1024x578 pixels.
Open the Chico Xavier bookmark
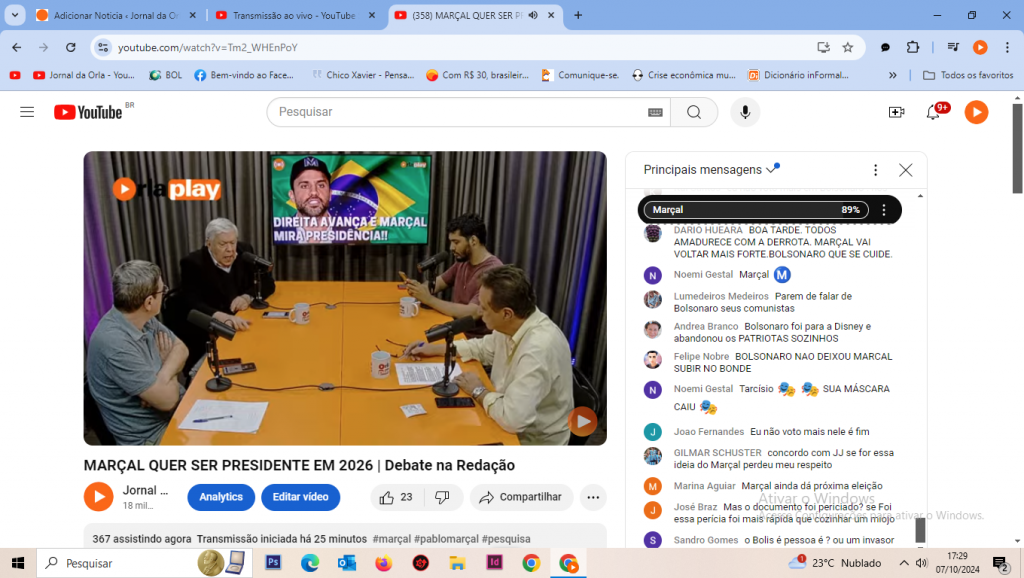click(x=363, y=75)
